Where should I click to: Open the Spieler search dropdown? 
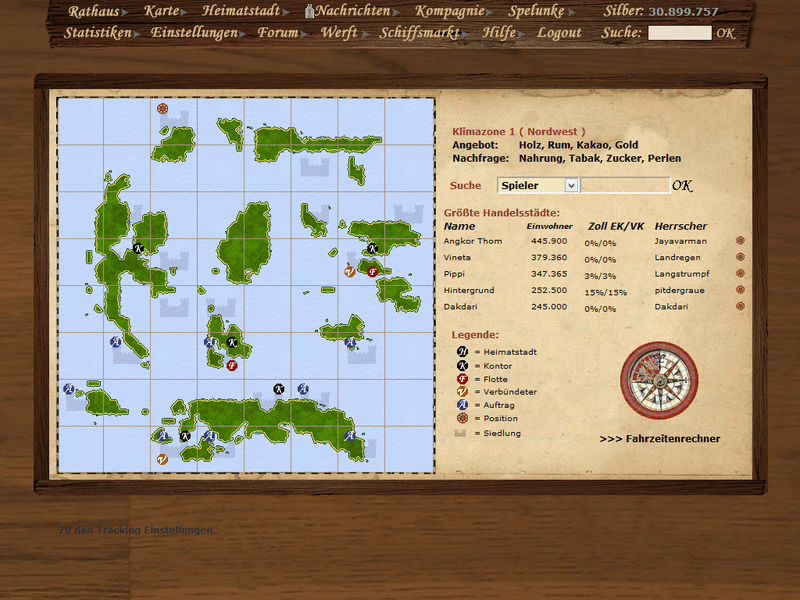point(536,185)
